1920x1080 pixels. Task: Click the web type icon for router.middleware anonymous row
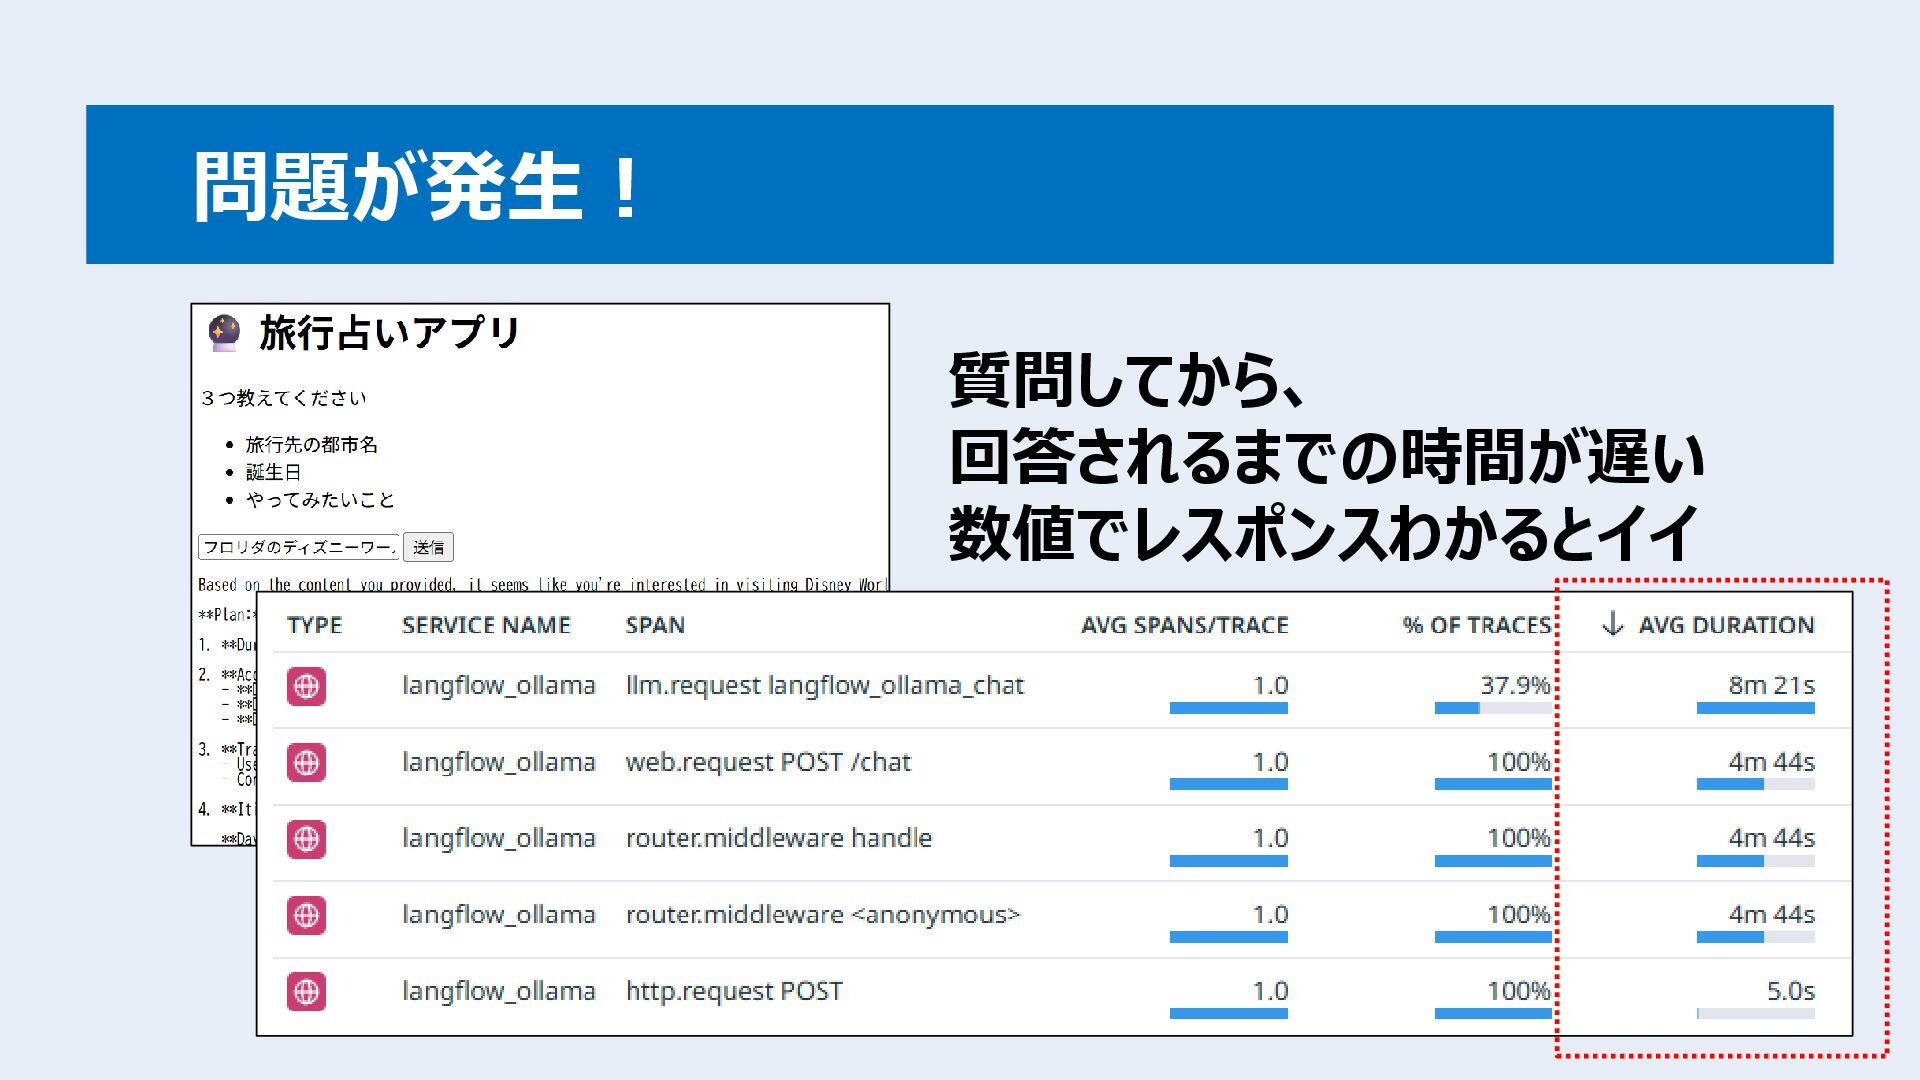(306, 915)
